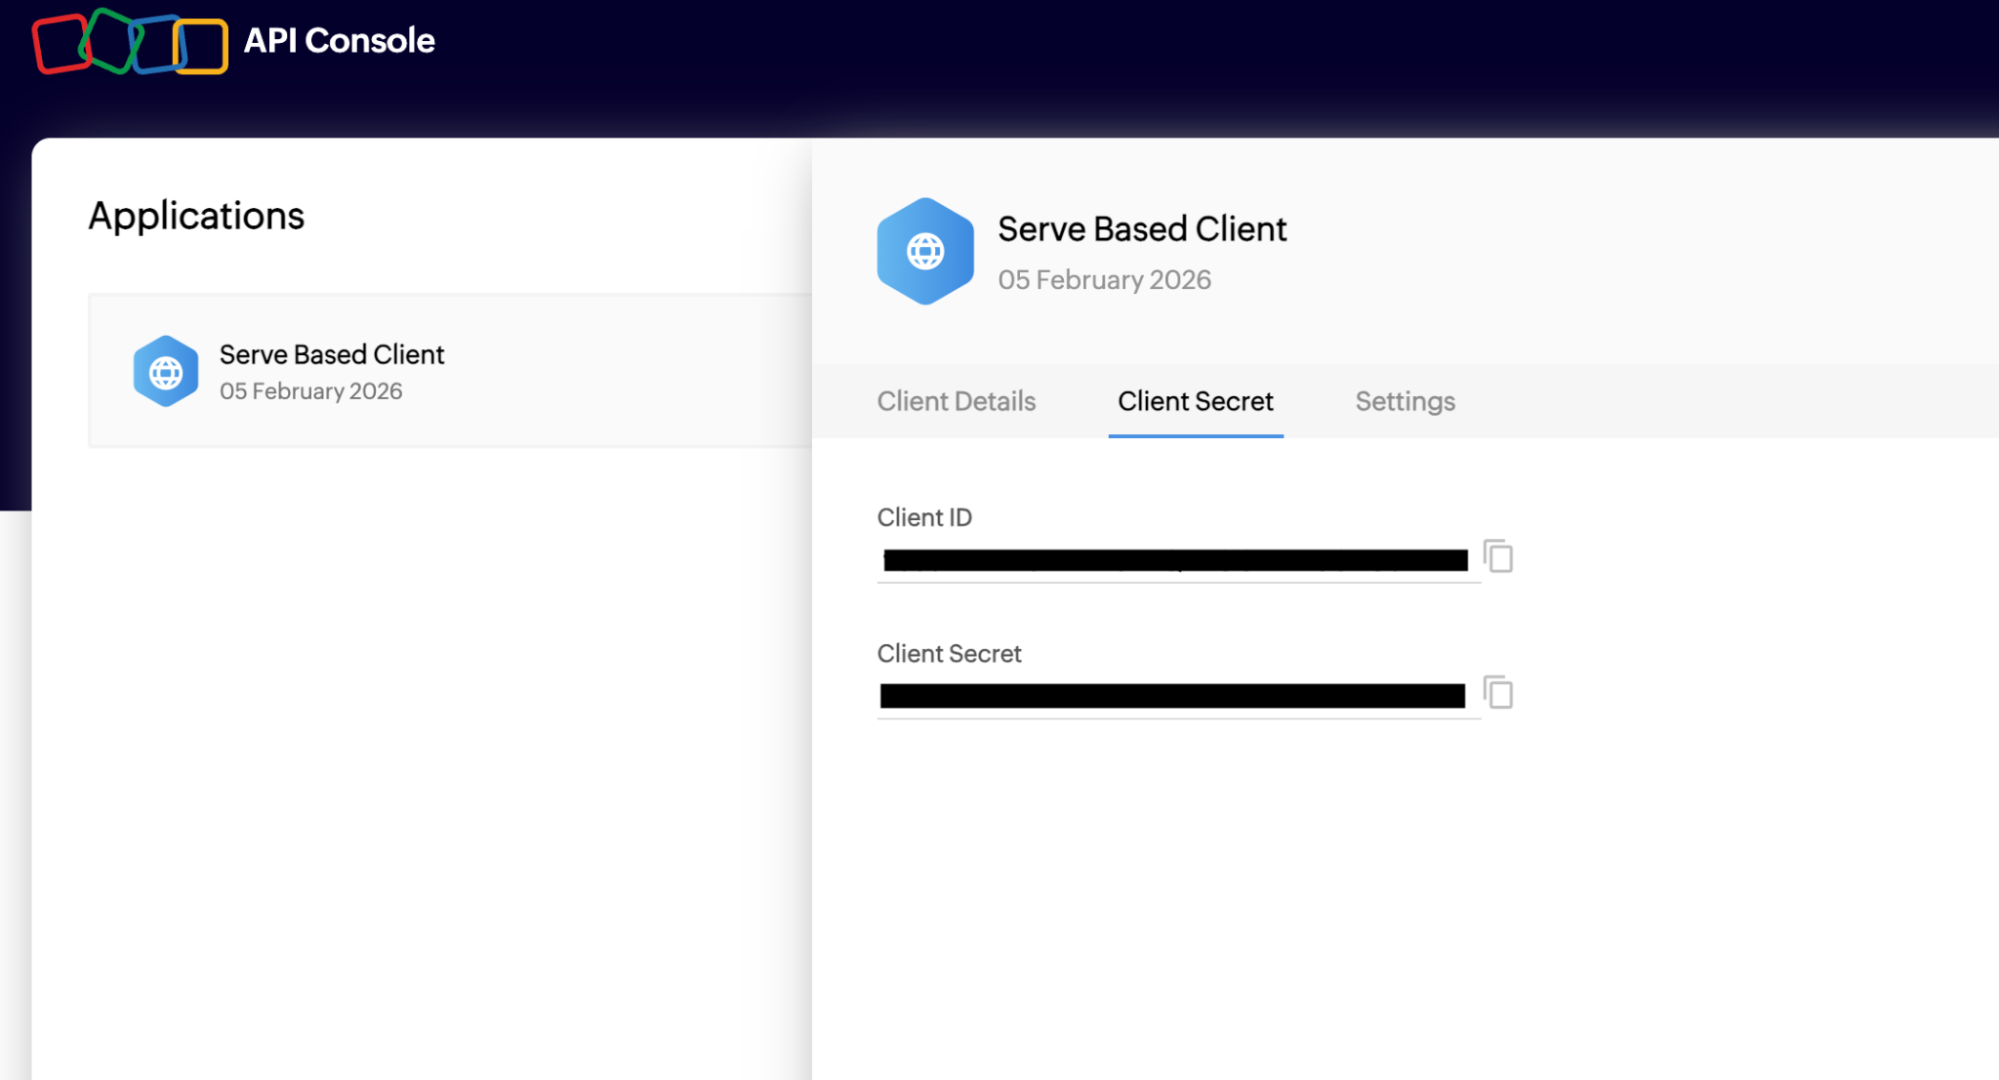This screenshot has width=1999, height=1080.
Task: Copy the Client ID value
Action: click(1498, 556)
